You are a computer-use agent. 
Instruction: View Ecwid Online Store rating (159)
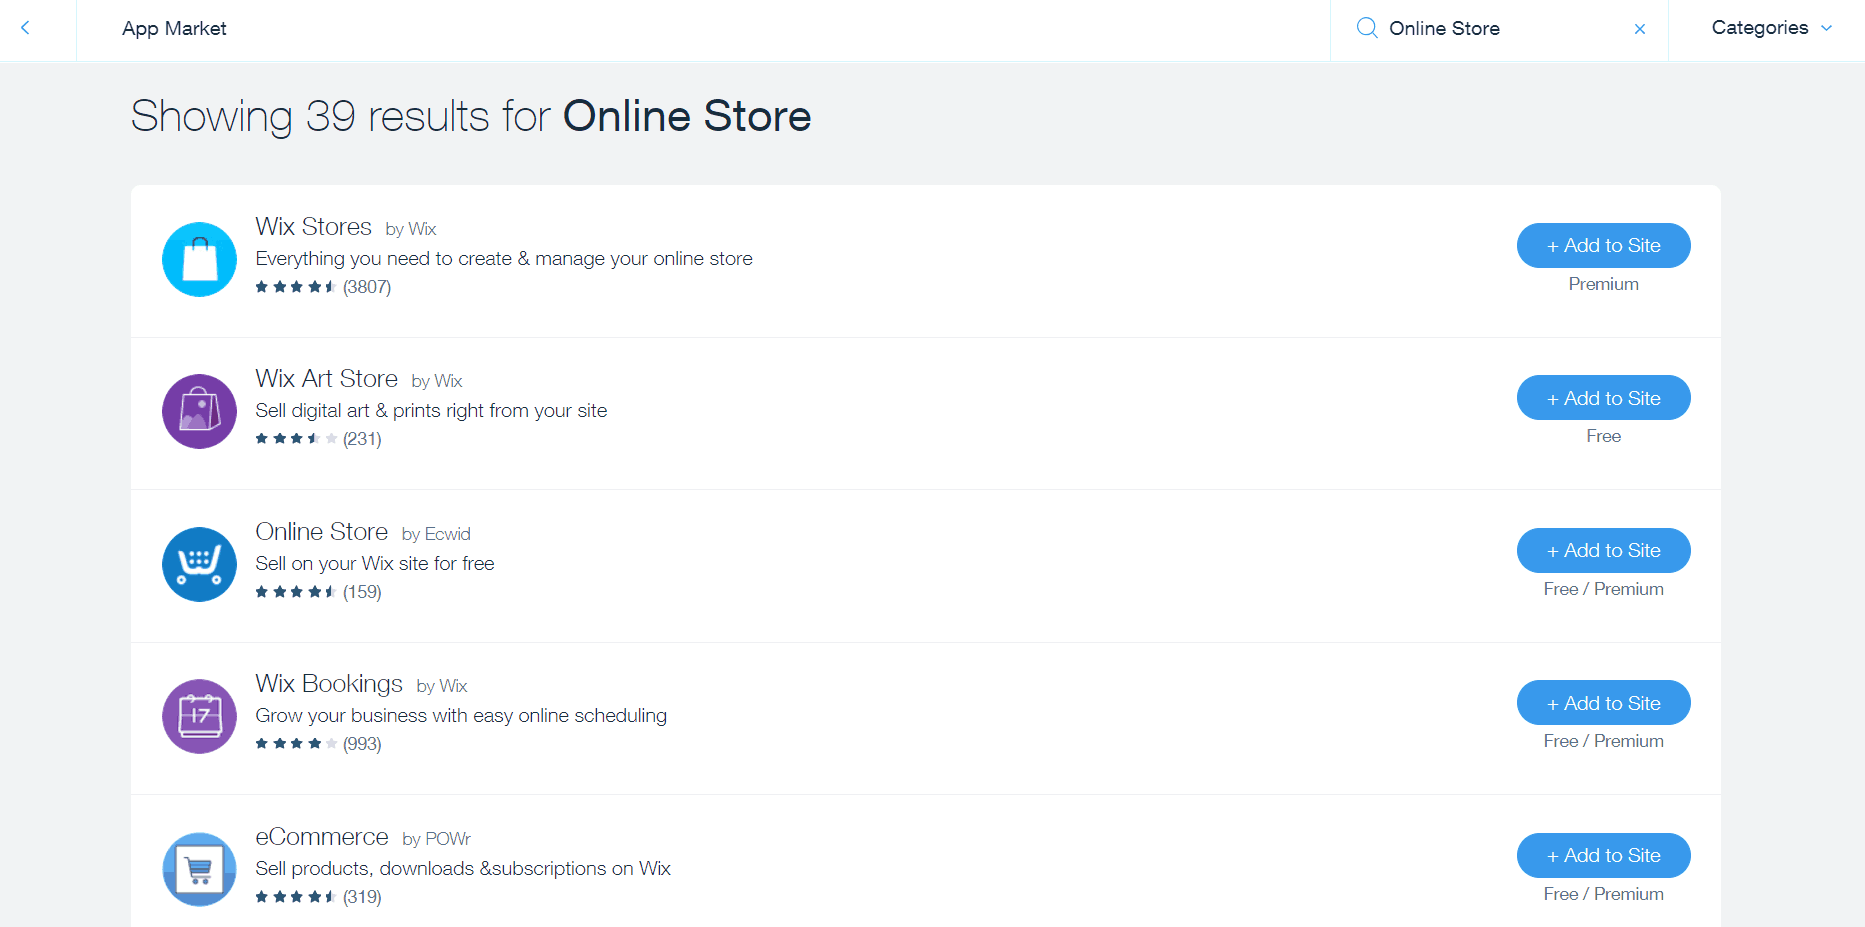pos(318,592)
